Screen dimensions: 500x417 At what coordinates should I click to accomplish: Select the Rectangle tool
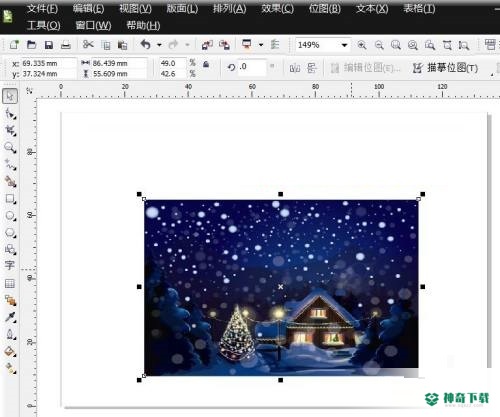pyautogui.click(x=10, y=199)
